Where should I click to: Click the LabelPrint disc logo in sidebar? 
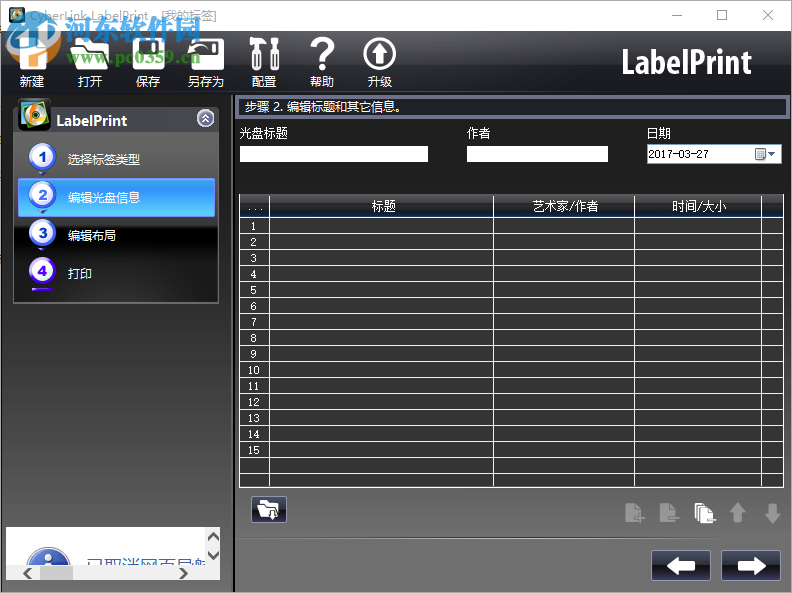[34, 114]
